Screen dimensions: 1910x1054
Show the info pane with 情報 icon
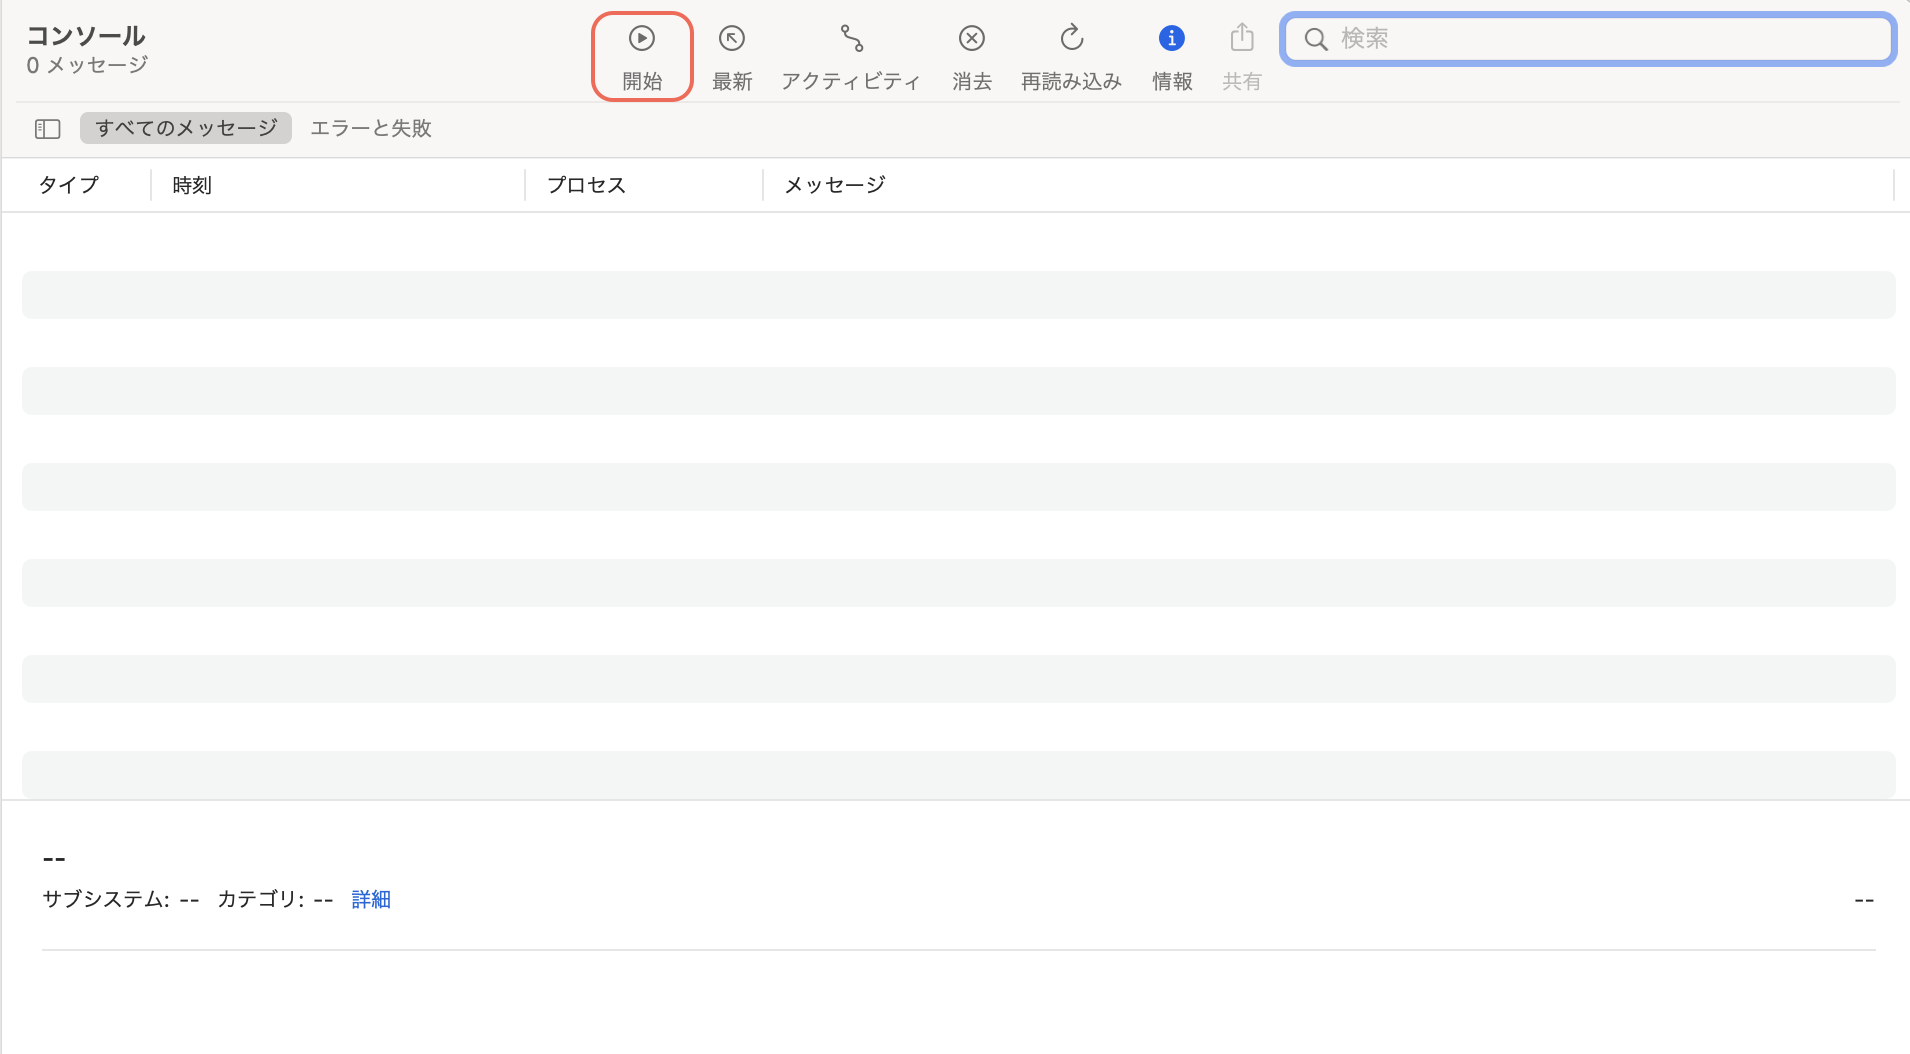coord(1170,55)
